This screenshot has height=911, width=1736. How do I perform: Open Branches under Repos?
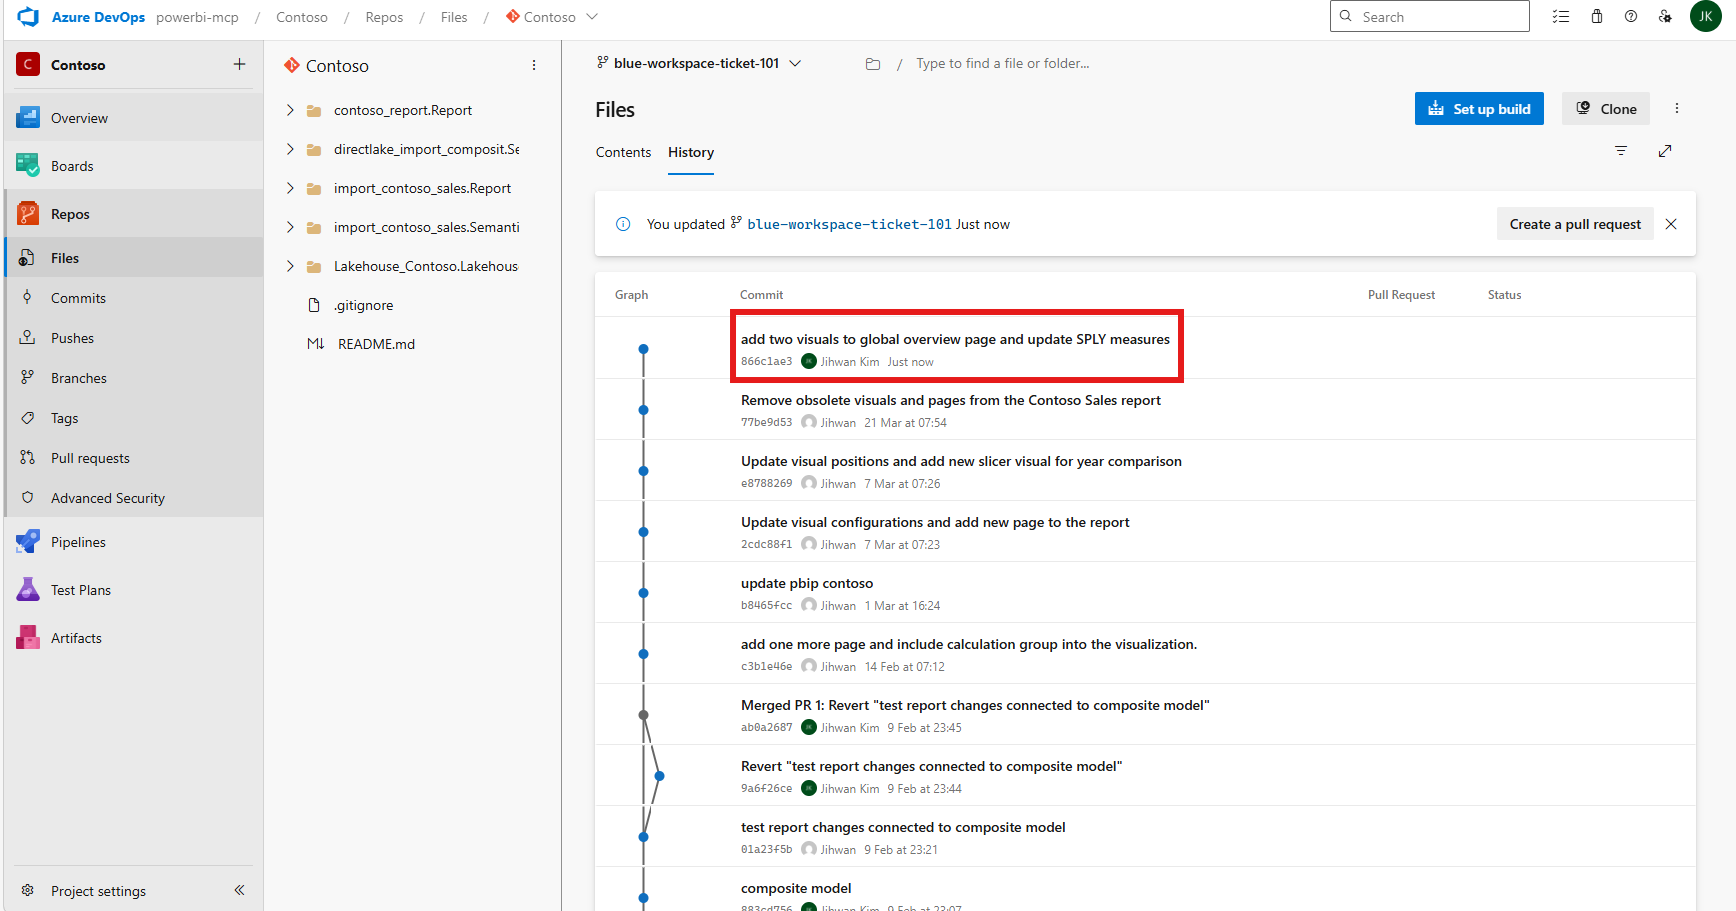click(134, 378)
